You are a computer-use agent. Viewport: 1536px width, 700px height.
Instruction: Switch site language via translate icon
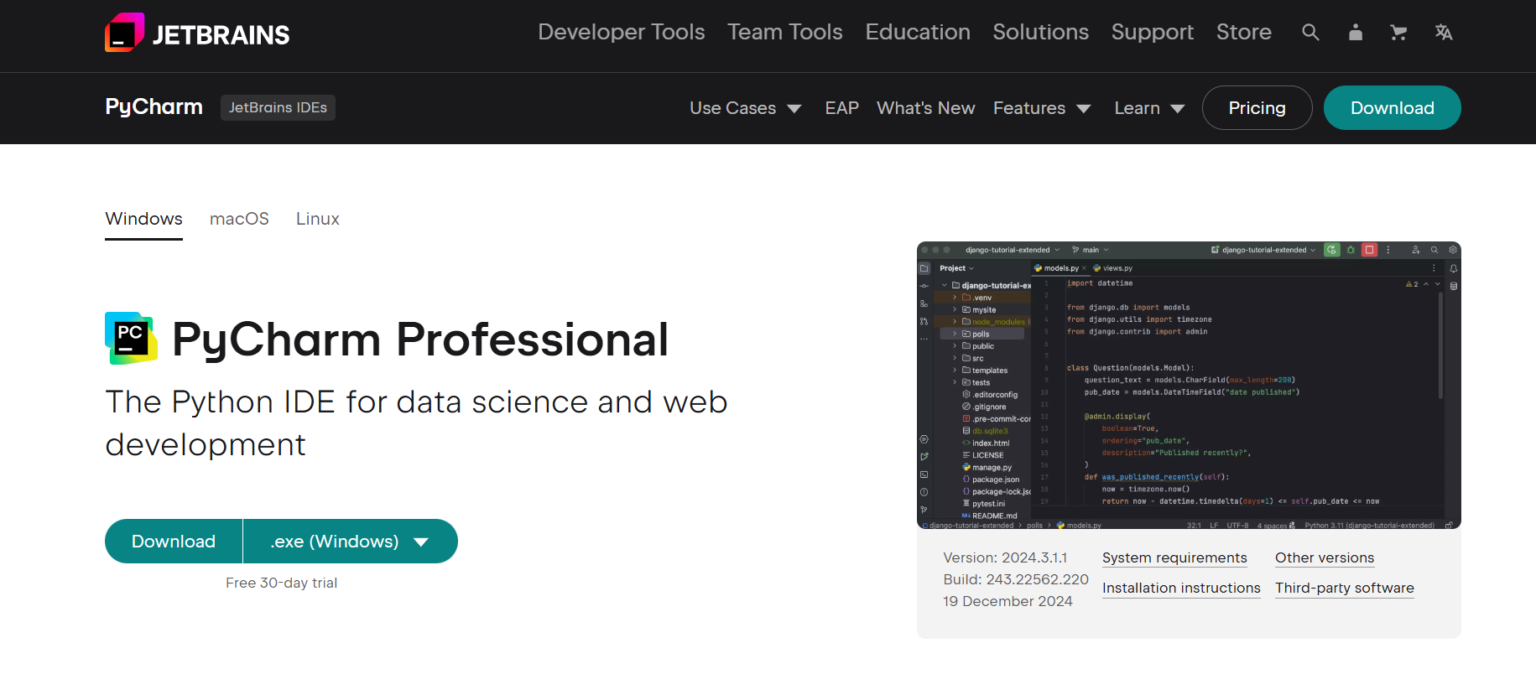click(x=1443, y=31)
